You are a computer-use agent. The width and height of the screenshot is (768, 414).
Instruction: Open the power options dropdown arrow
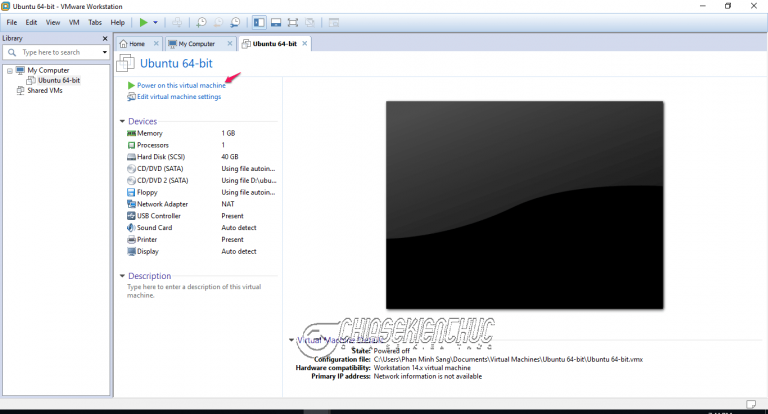[155, 23]
